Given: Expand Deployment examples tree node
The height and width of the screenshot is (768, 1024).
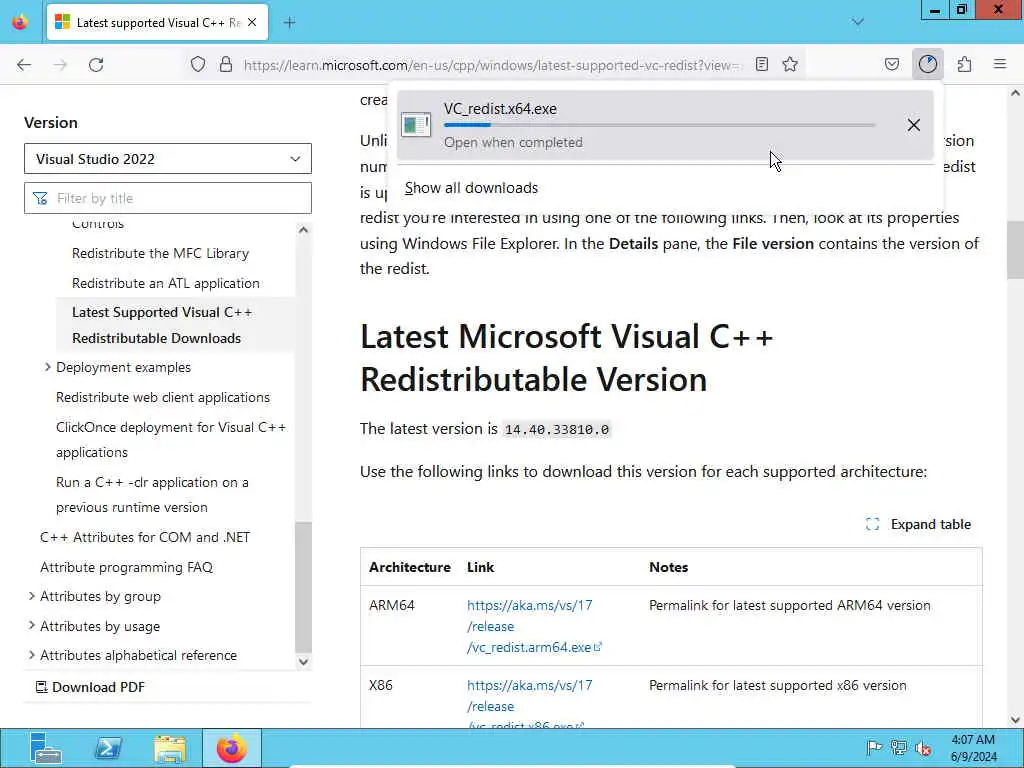Looking at the screenshot, I should point(47,368).
